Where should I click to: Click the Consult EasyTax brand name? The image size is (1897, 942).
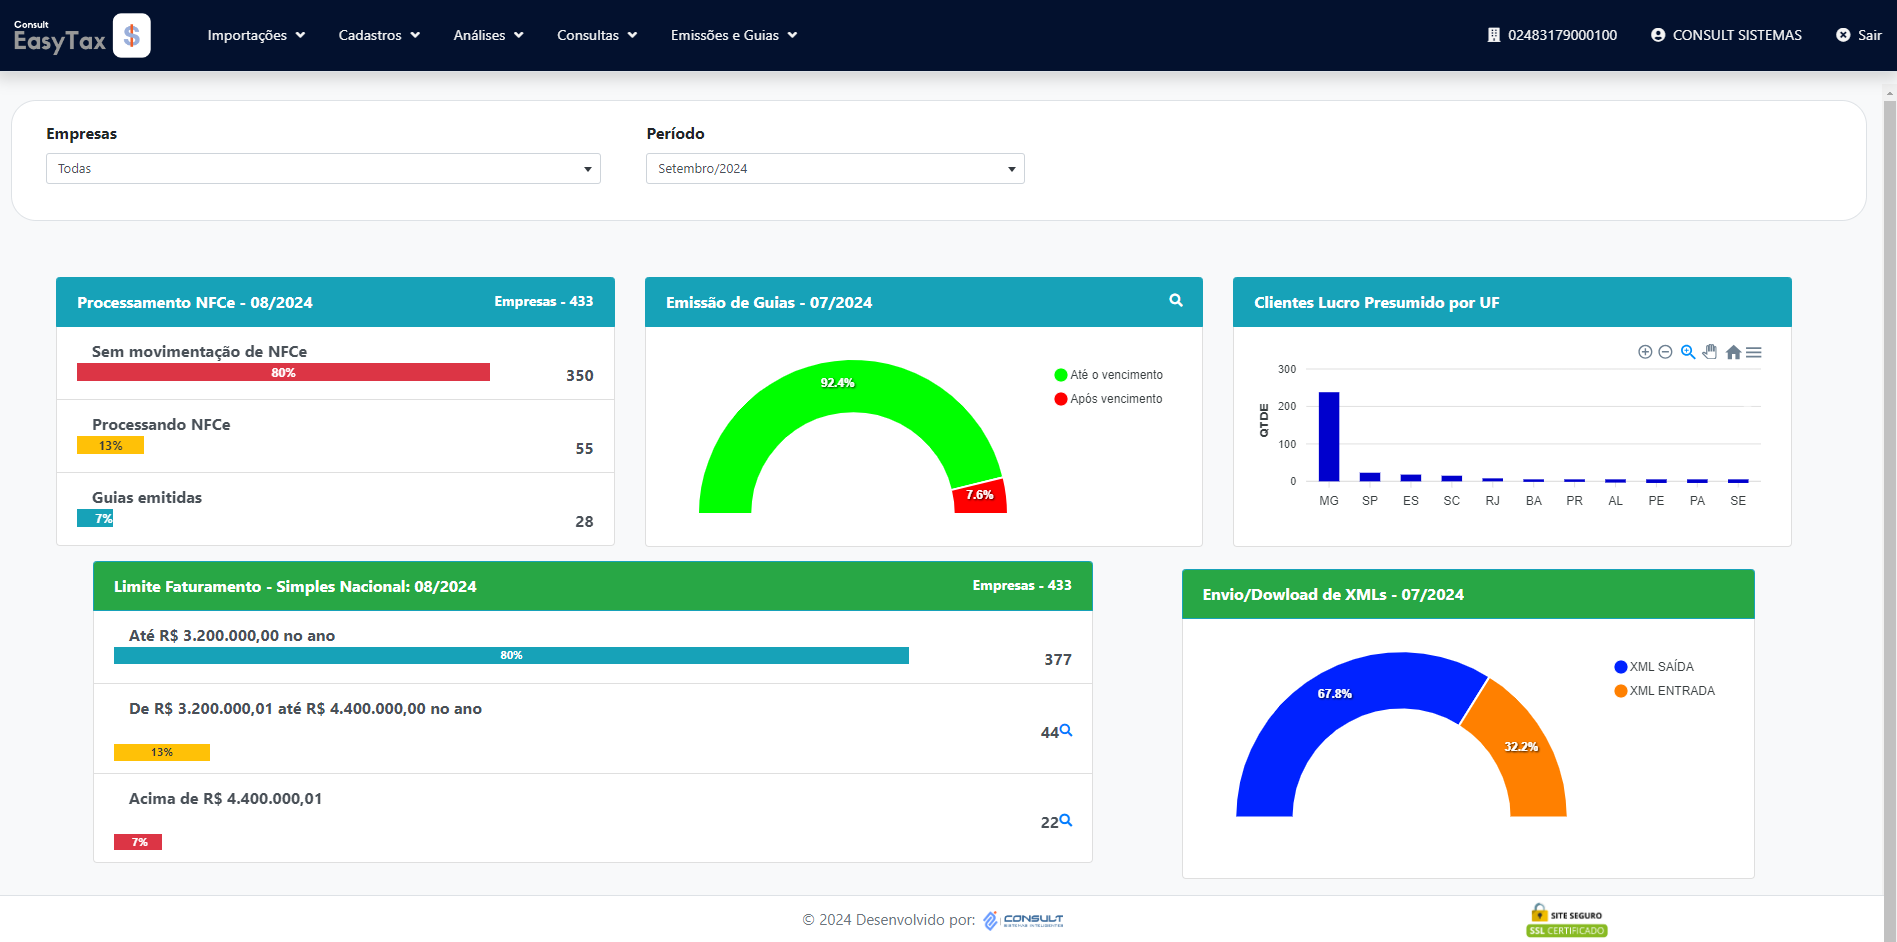pos(59,37)
